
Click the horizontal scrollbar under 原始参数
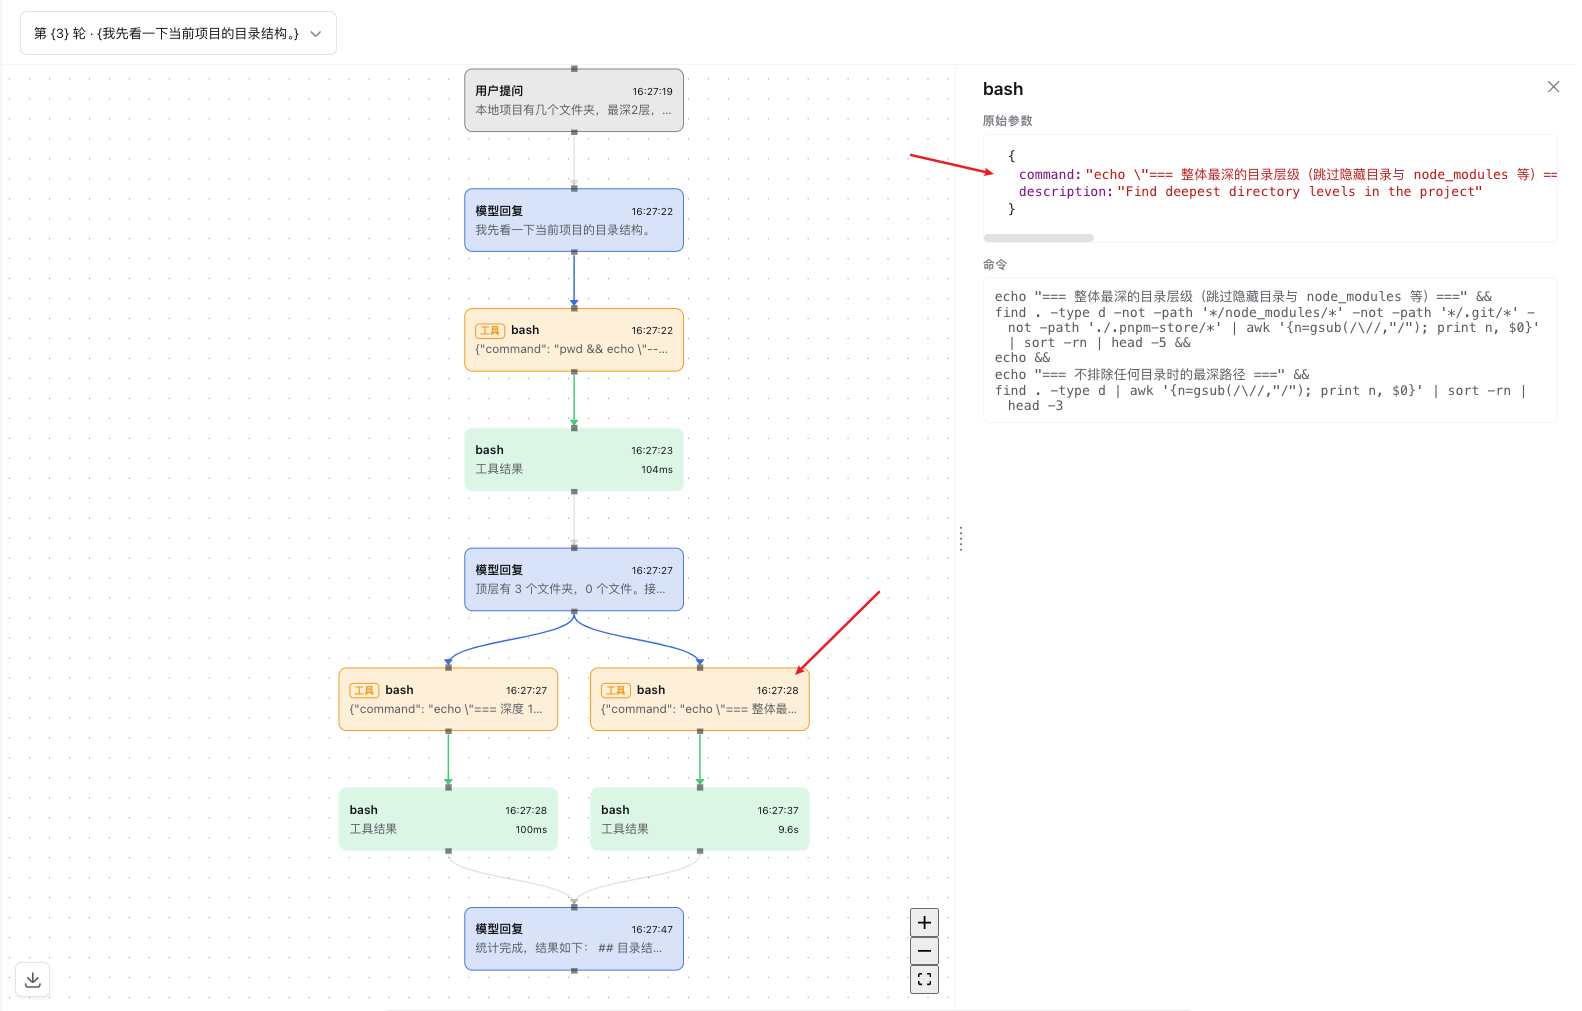tap(1039, 238)
